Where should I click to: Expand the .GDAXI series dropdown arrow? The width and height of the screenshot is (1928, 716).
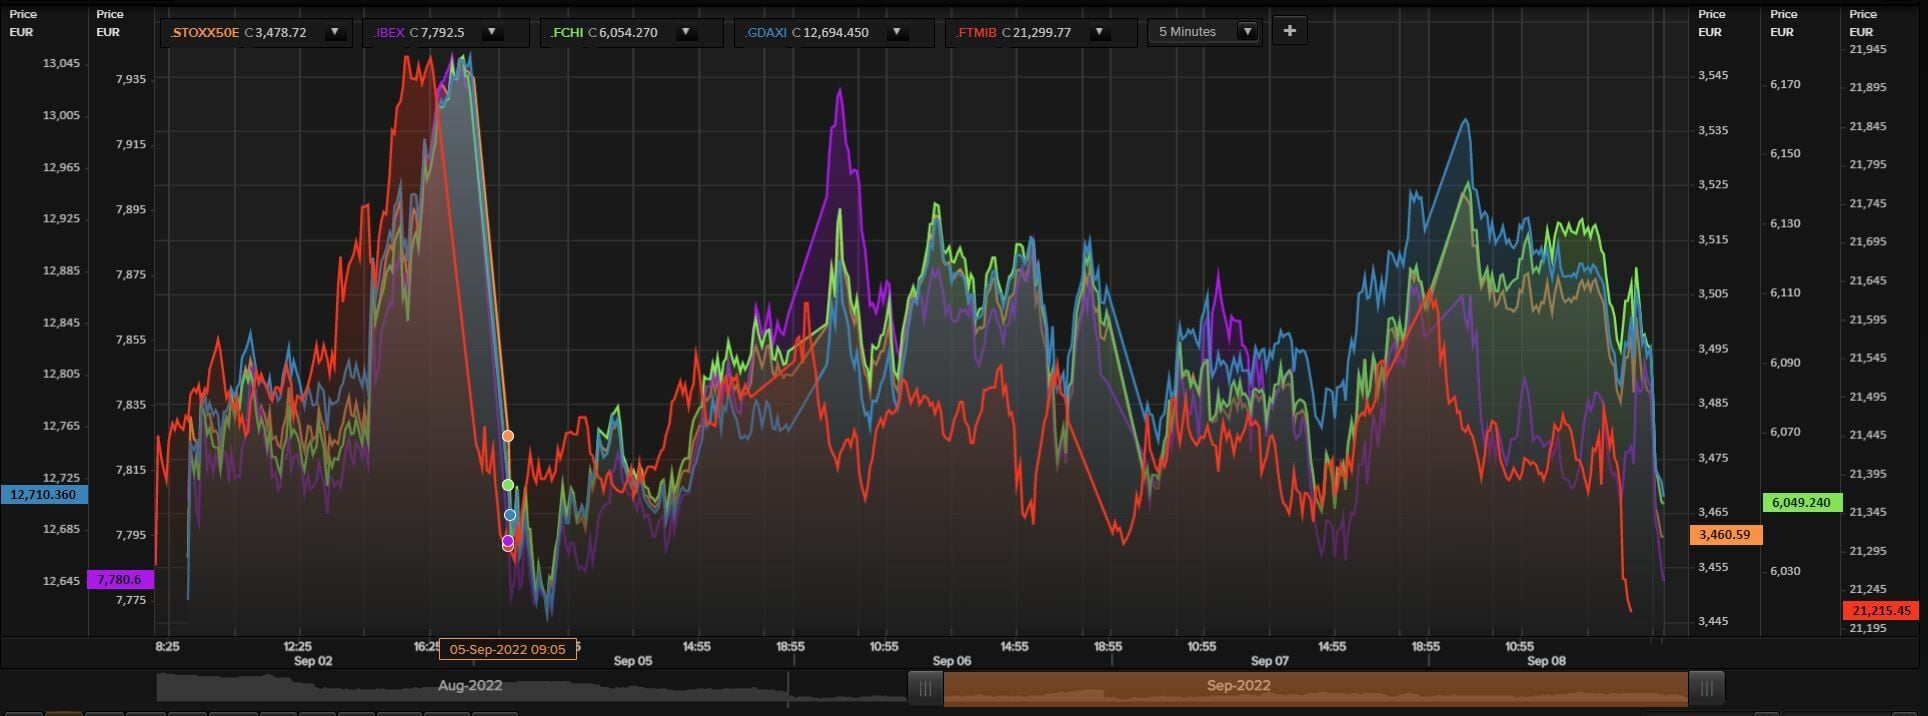[x=897, y=32]
